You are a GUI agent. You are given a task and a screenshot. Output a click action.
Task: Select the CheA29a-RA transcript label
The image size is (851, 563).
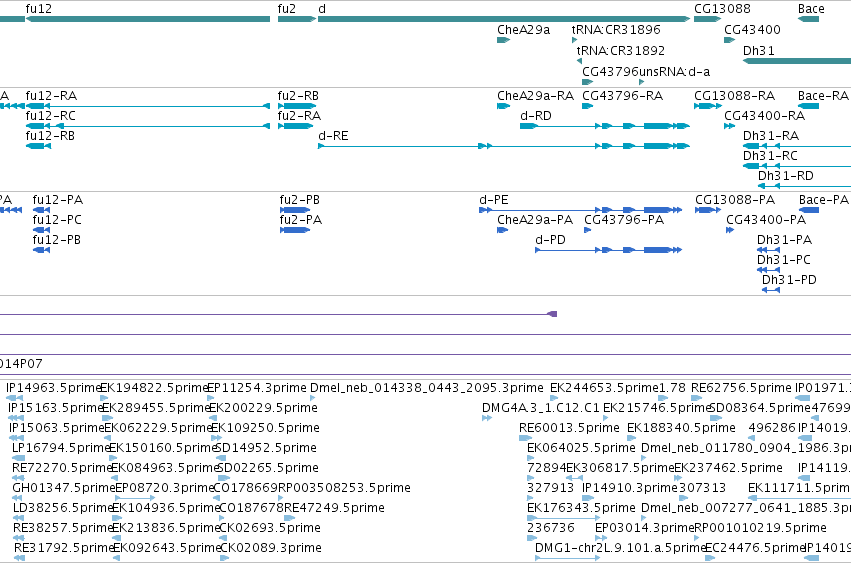535,96
